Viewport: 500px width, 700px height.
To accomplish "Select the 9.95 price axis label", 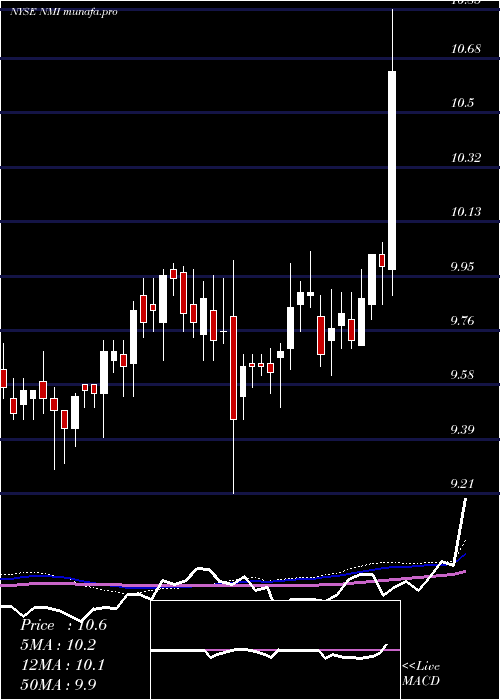I will click(x=464, y=267).
